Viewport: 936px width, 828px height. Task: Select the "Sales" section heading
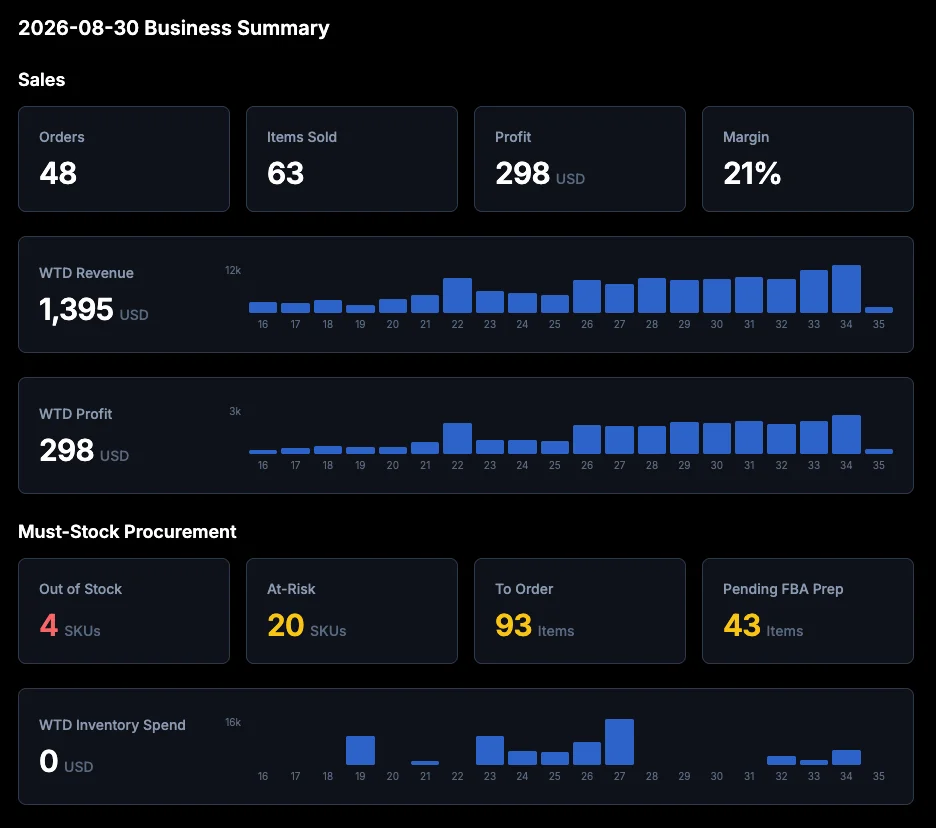(x=41, y=79)
